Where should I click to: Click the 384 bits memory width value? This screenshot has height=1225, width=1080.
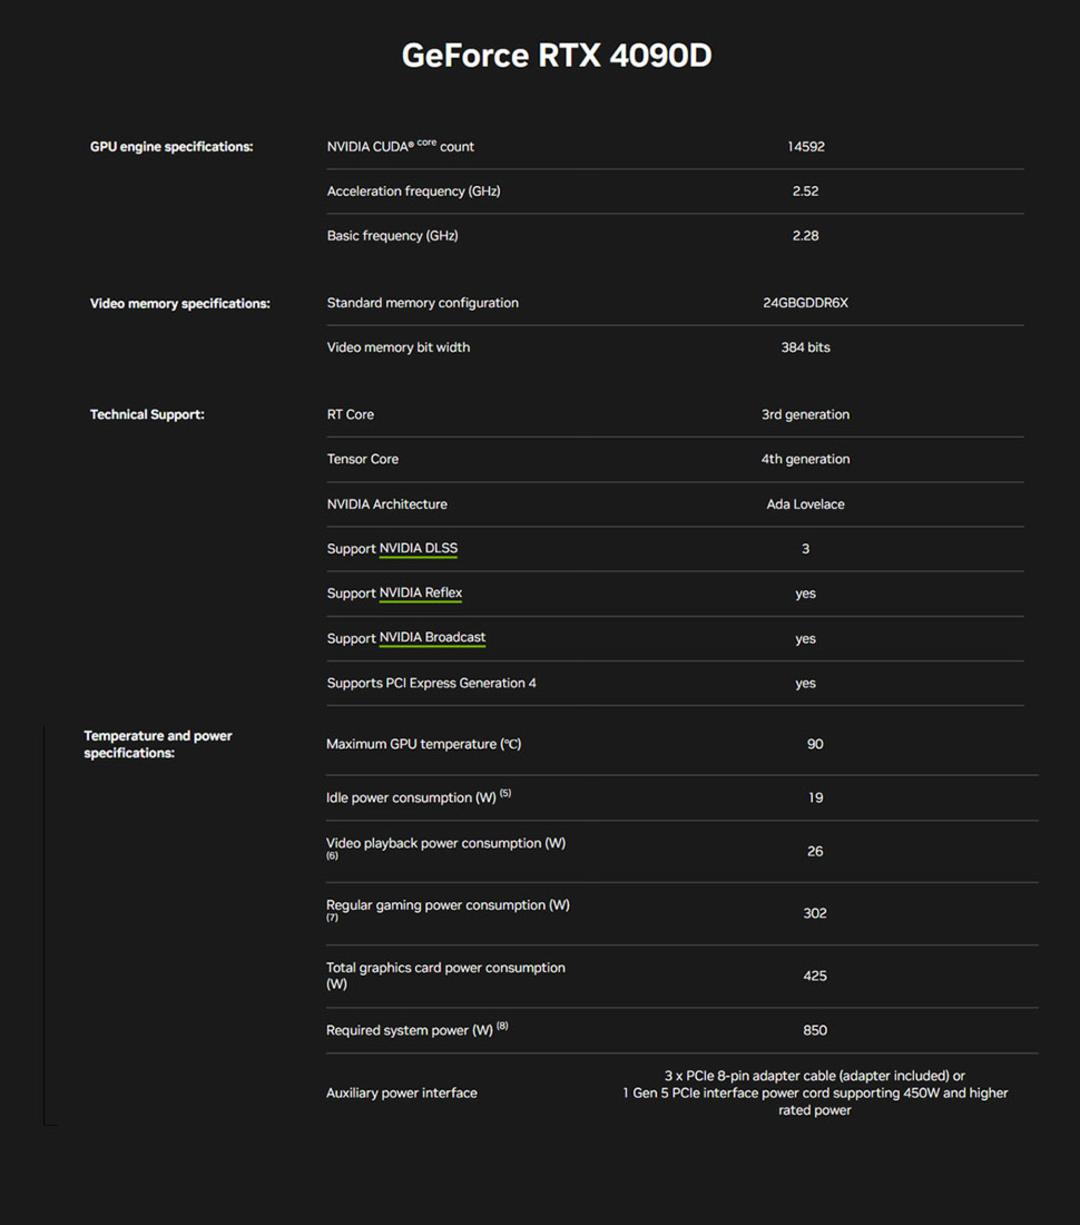pos(806,348)
